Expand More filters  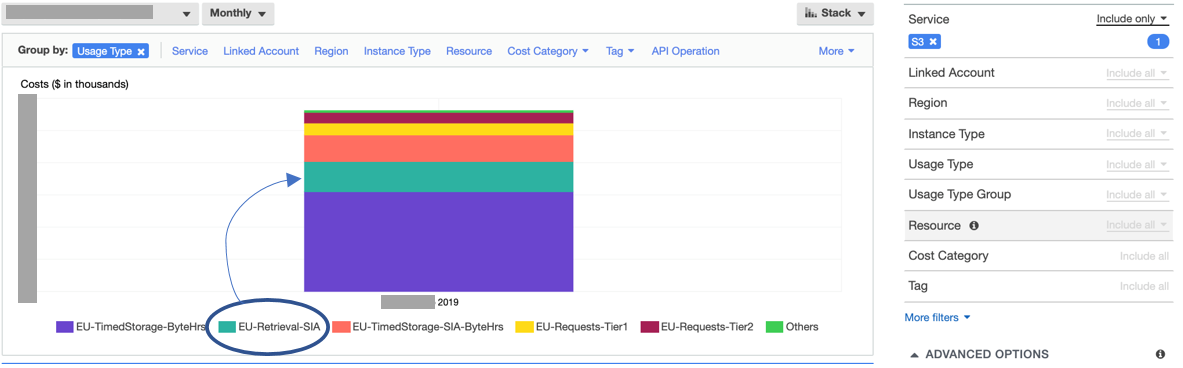pyautogui.click(x=937, y=317)
